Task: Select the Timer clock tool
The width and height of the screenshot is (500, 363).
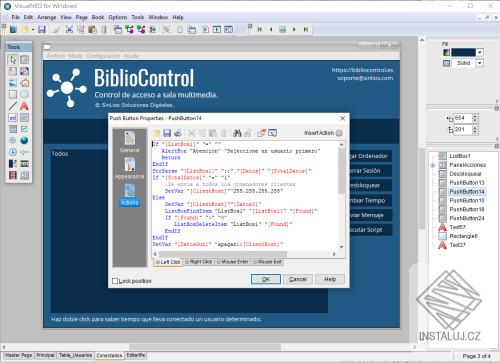Action: (x=13, y=152)
